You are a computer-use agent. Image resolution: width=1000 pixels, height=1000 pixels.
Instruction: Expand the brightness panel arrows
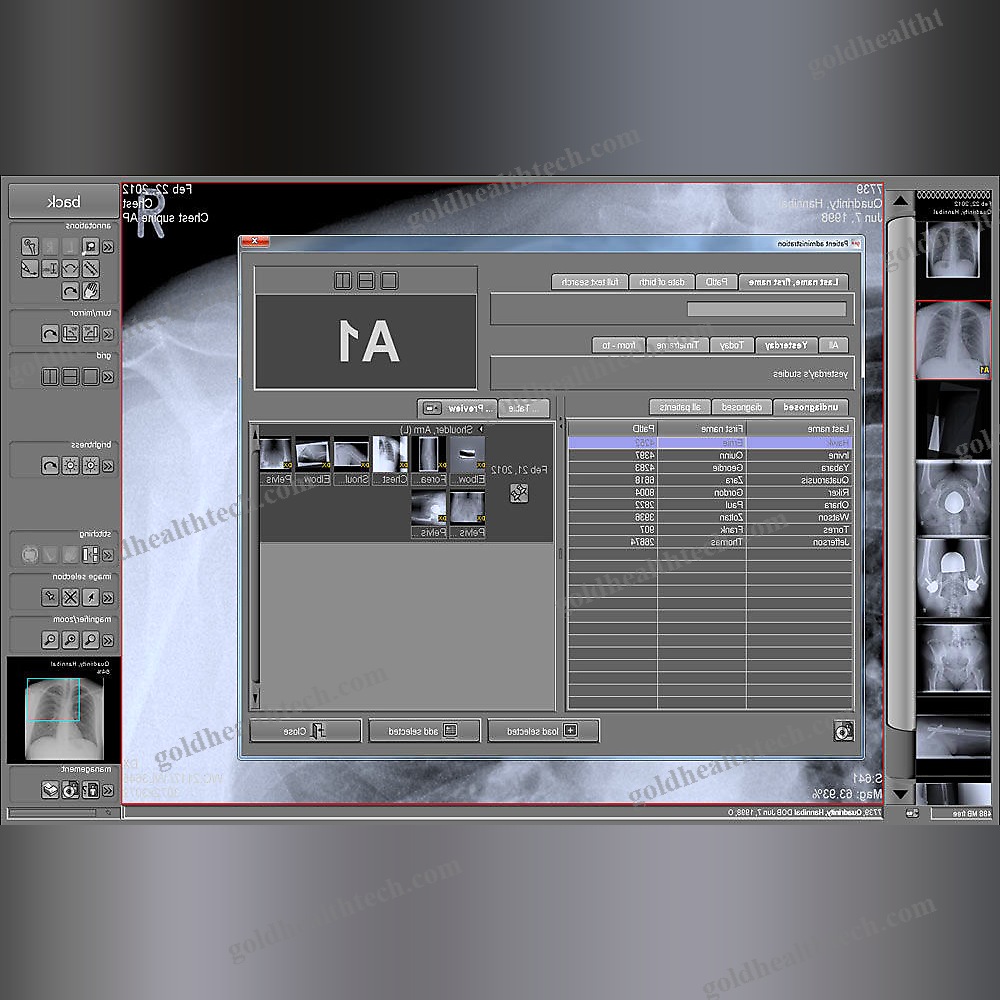[108, 466]
